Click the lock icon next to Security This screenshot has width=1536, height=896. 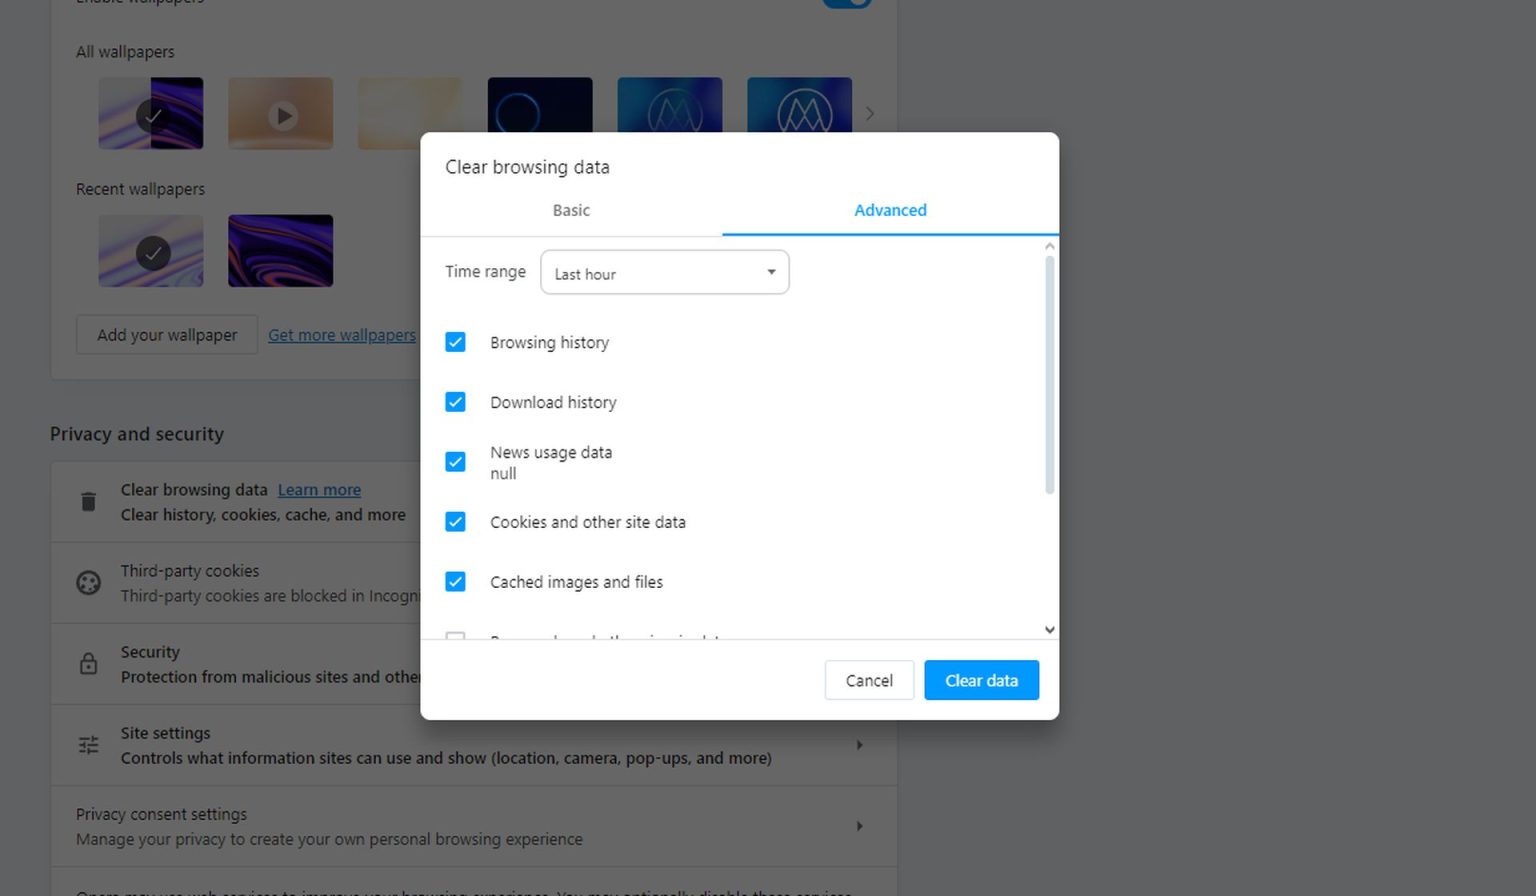pyautogui.click(x=88, y=664)
